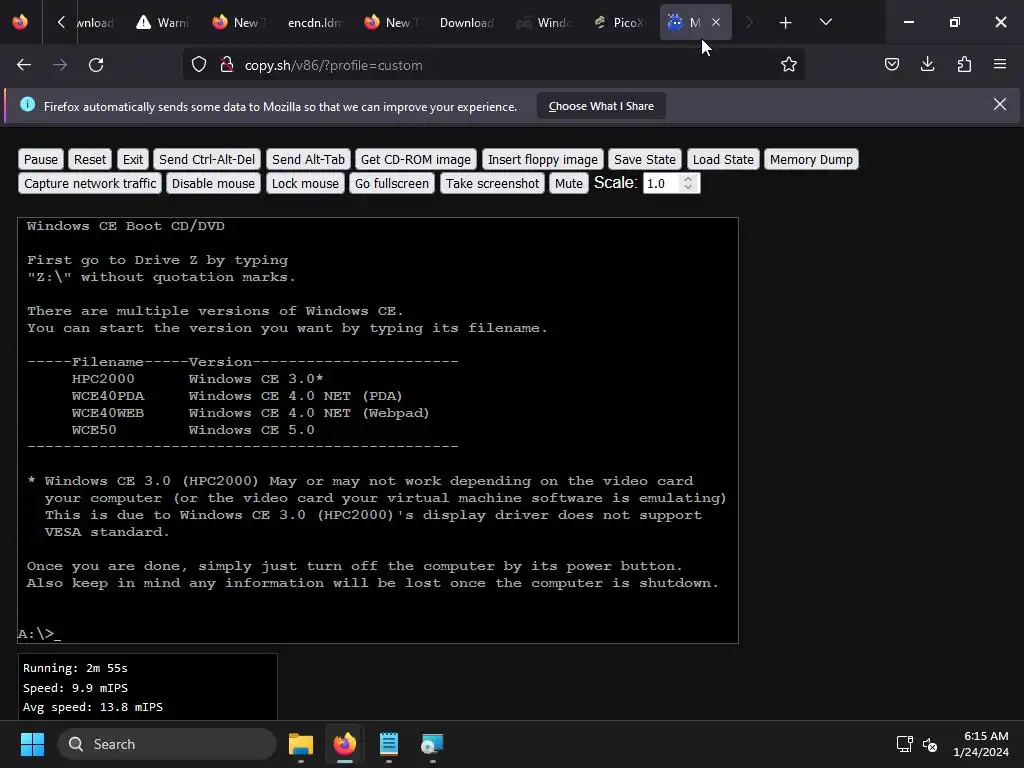Image resolution: width=1024 pixels, height=768 pixels.
Task: Click the Go fullscreen button
Action: [392, 184]
